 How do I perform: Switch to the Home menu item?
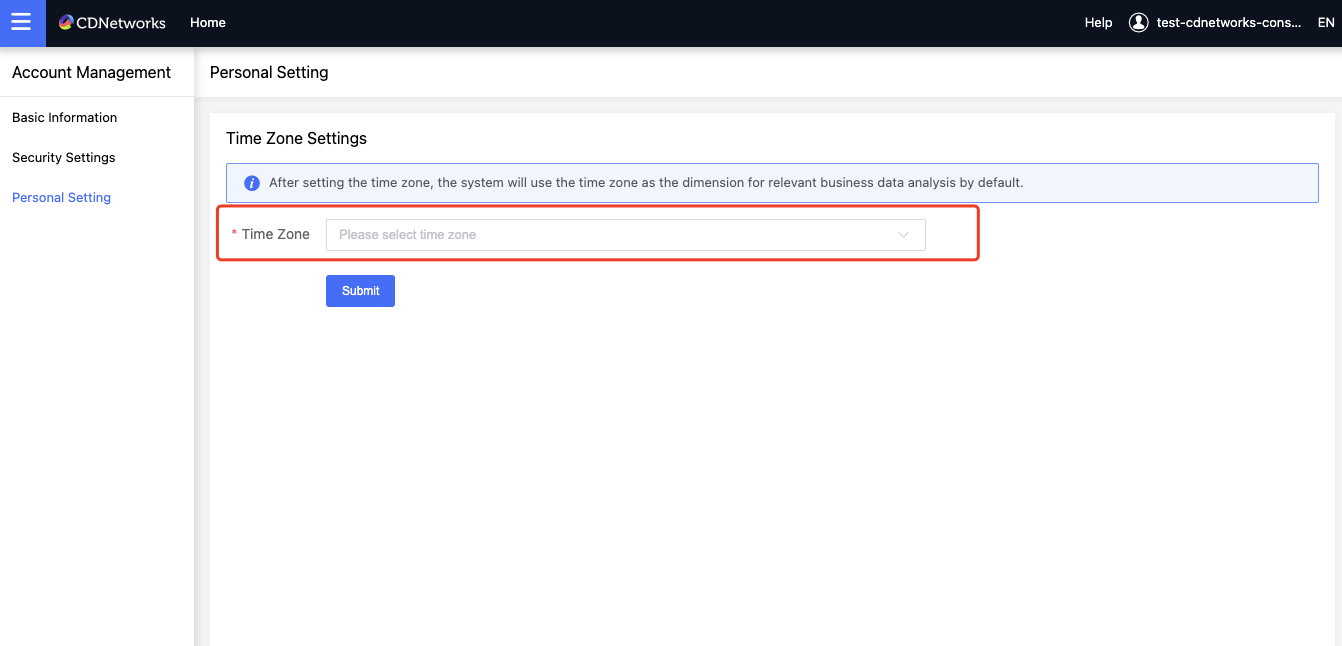click(207, 22)
